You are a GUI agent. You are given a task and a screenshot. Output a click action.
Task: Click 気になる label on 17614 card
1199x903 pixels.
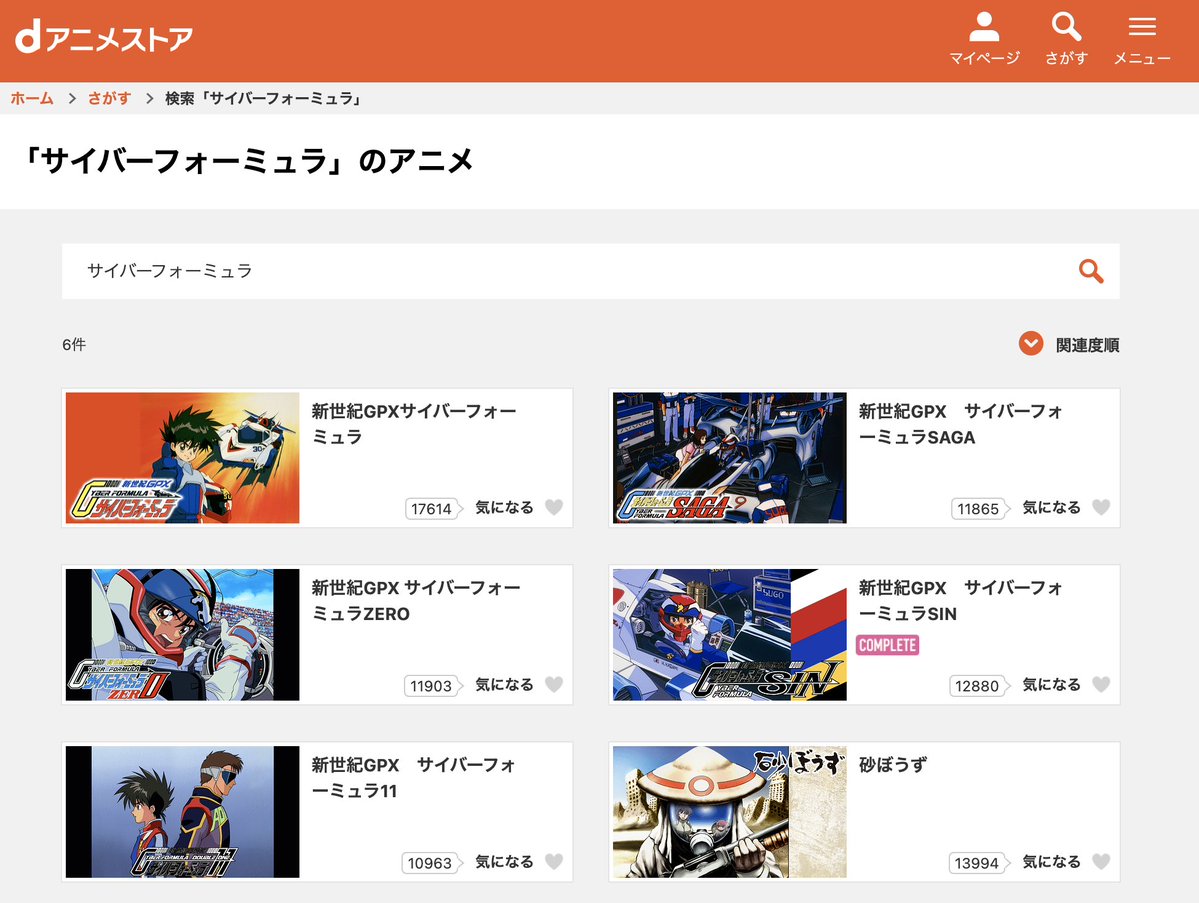(x=504, y=507)
